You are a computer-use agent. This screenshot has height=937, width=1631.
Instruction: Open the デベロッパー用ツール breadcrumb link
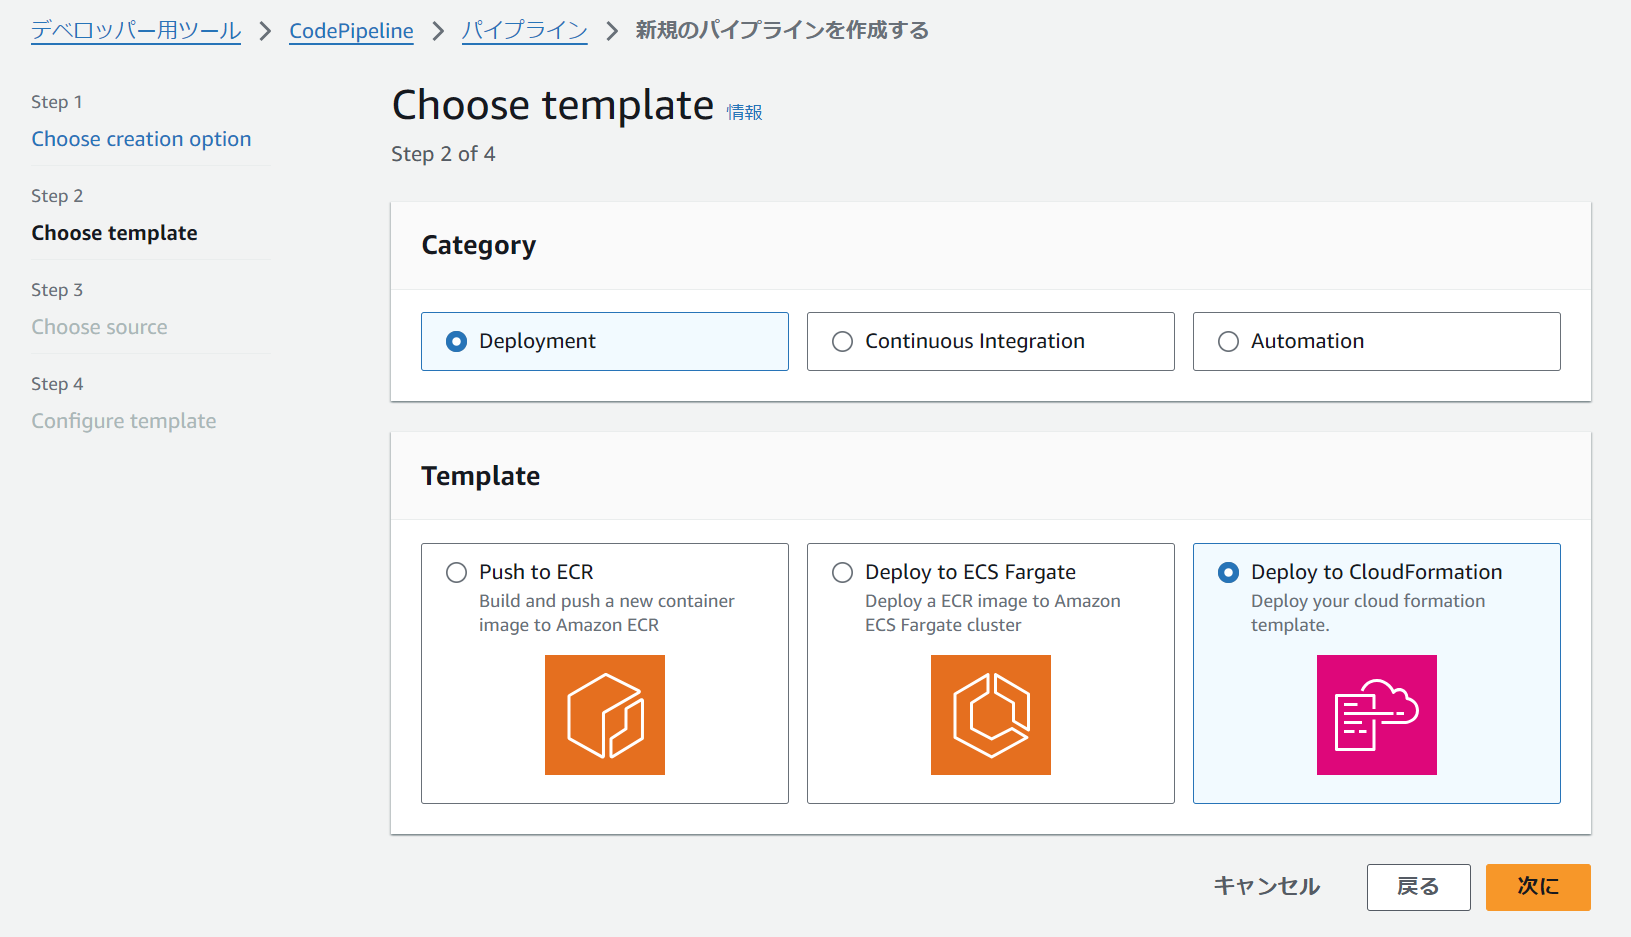coord(136,31)
